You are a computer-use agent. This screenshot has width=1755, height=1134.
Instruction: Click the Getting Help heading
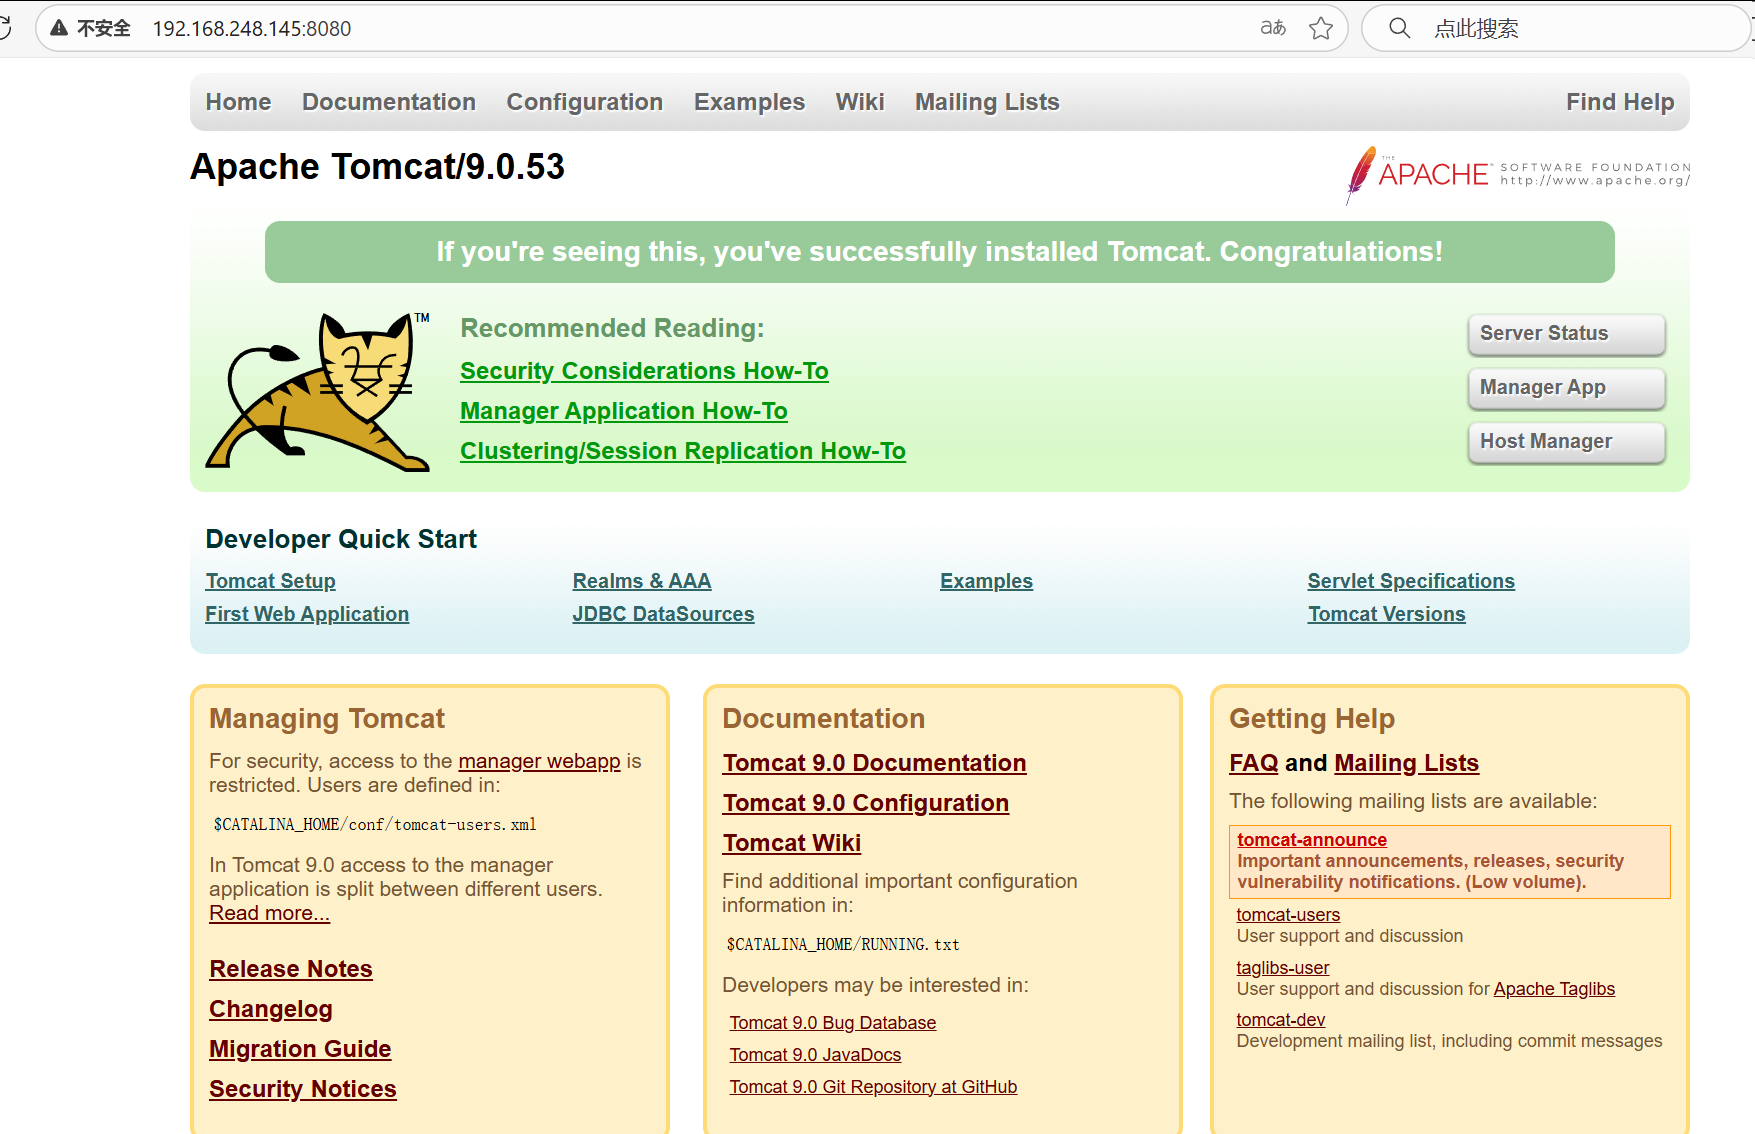[x=1312, y=719]
